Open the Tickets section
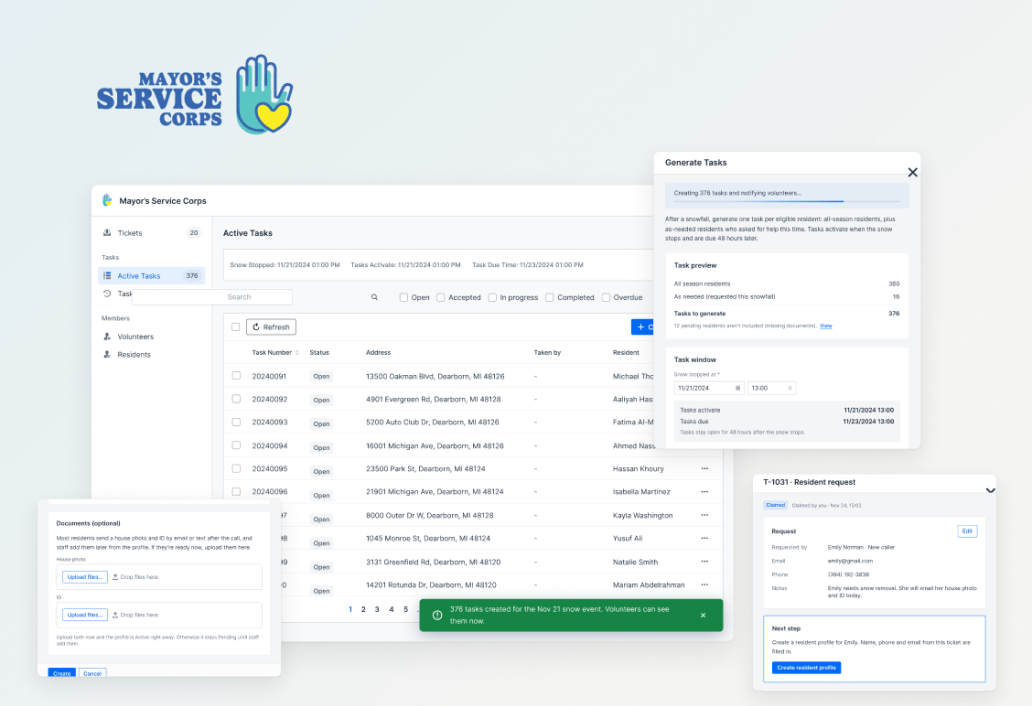Screen dimensions: 1032x706 click(151, 233)
